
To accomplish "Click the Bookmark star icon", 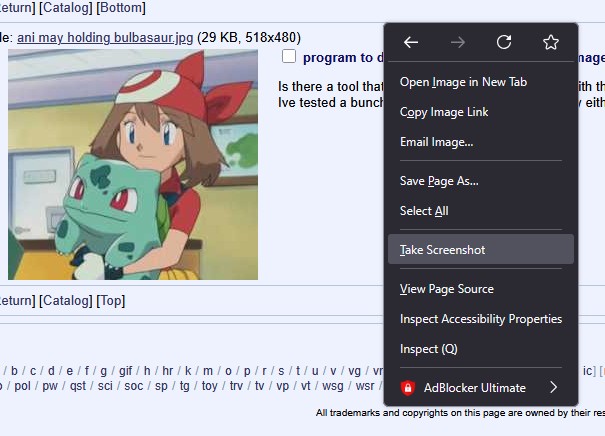I will pos(551,42).
